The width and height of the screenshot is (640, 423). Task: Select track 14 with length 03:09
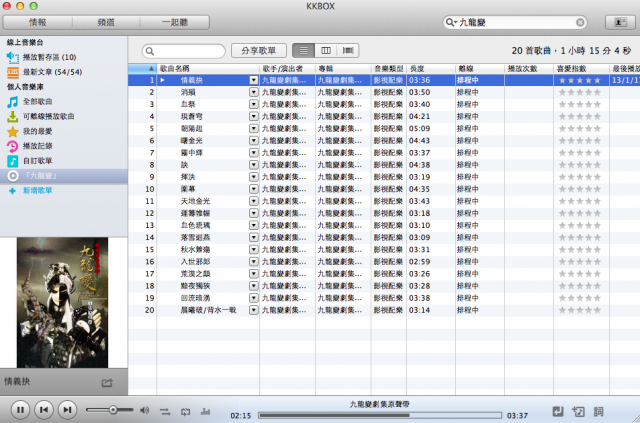coord(384,238)
